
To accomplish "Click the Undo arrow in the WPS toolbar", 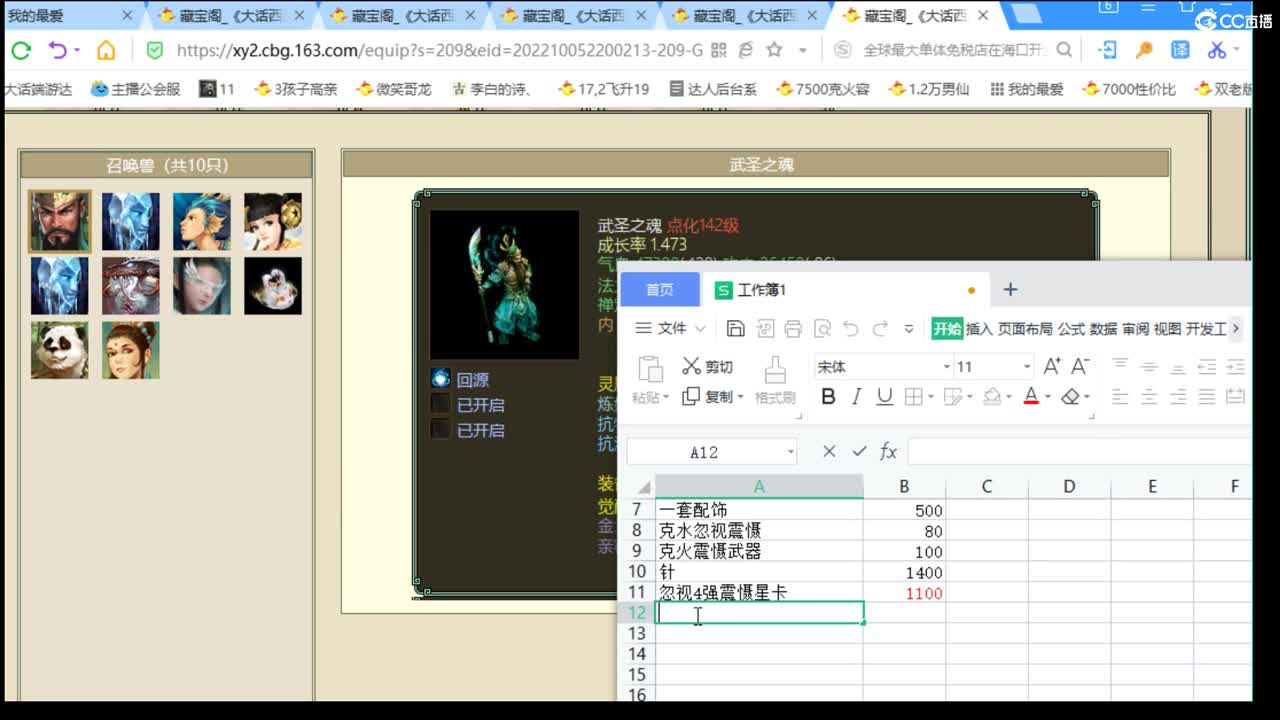I will click(851, 328).
